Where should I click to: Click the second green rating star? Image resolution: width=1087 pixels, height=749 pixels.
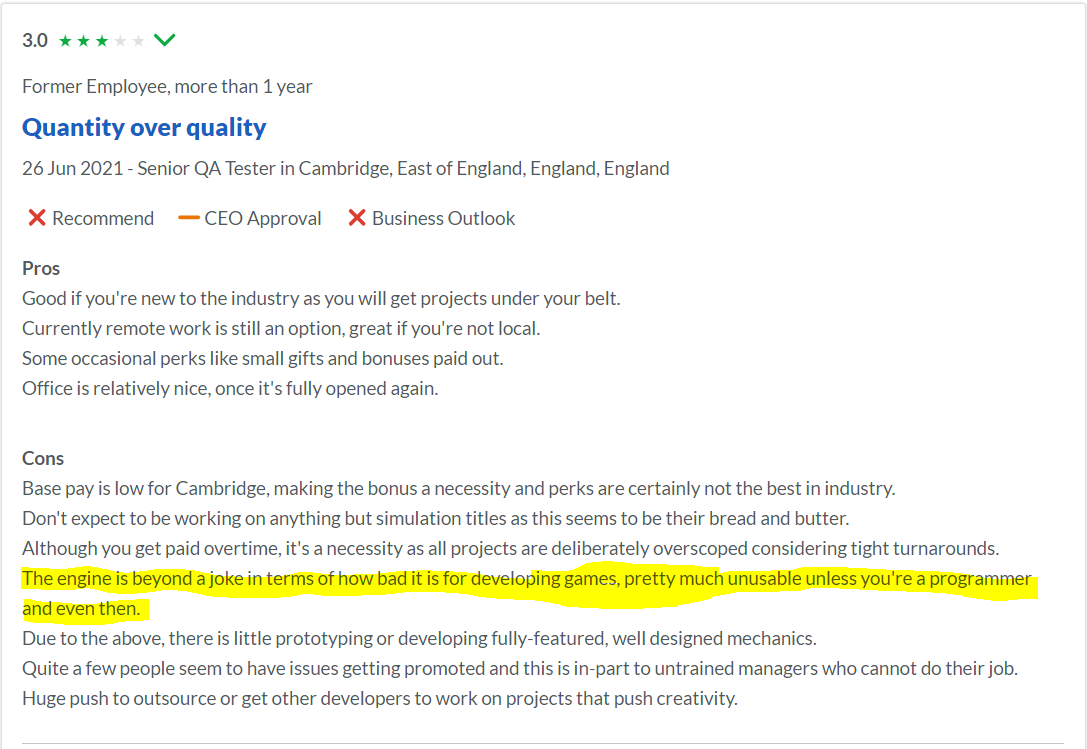coord(83,41)
